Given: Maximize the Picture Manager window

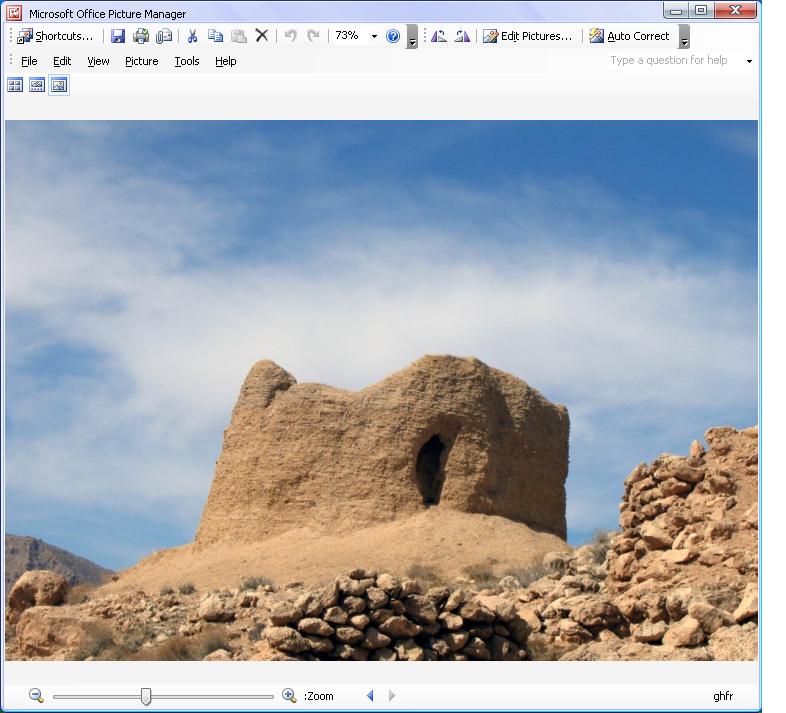Looking at the screenshot, I should tap(701, 11).
